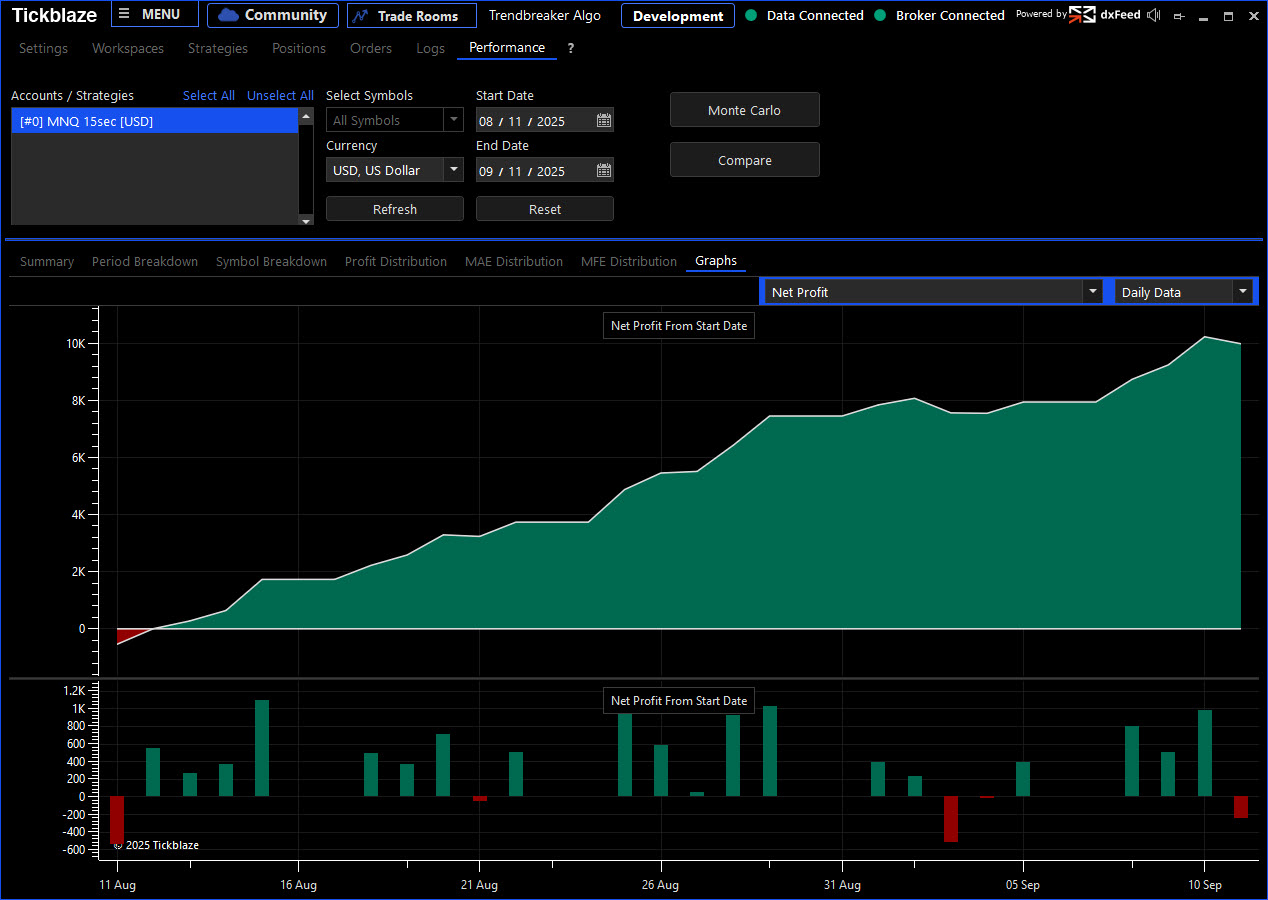Click the question mark help icon
This screenshot has width=1268, height=900.
571,48
